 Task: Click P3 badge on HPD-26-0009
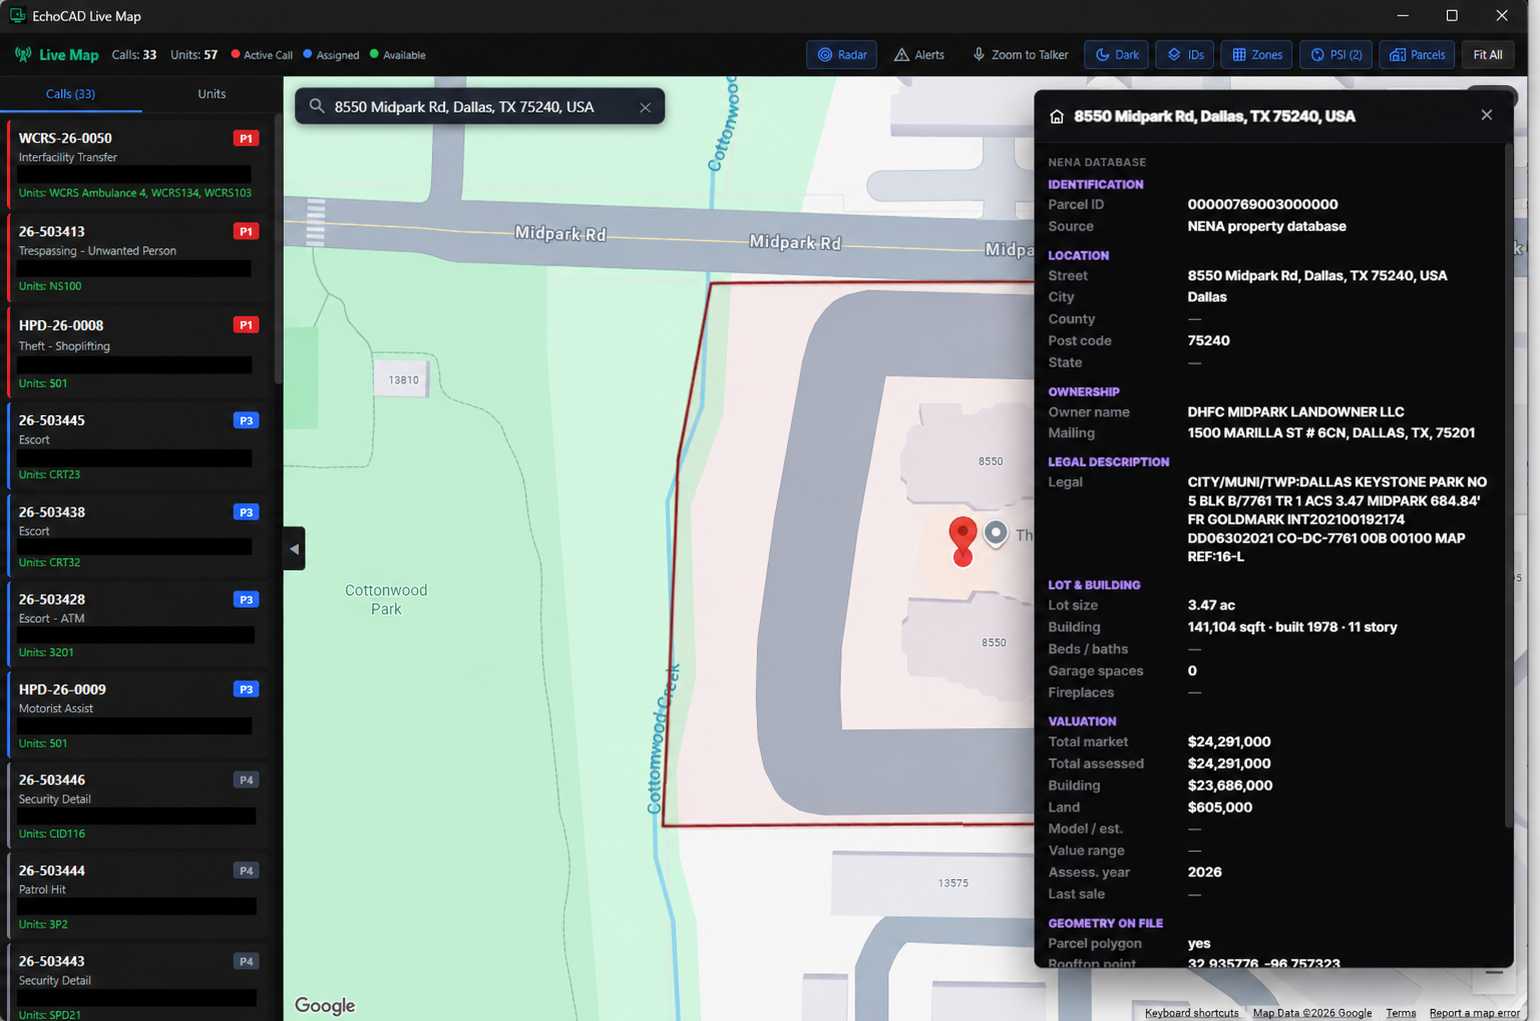tap(246, 689)
